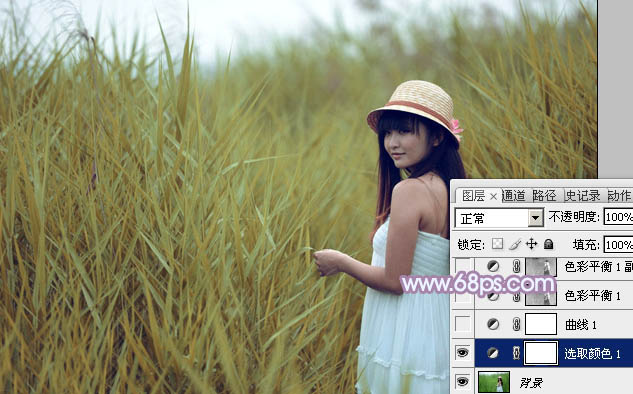Click mask link chain of 选取颜色 1
633x394 pixels.
516,353
